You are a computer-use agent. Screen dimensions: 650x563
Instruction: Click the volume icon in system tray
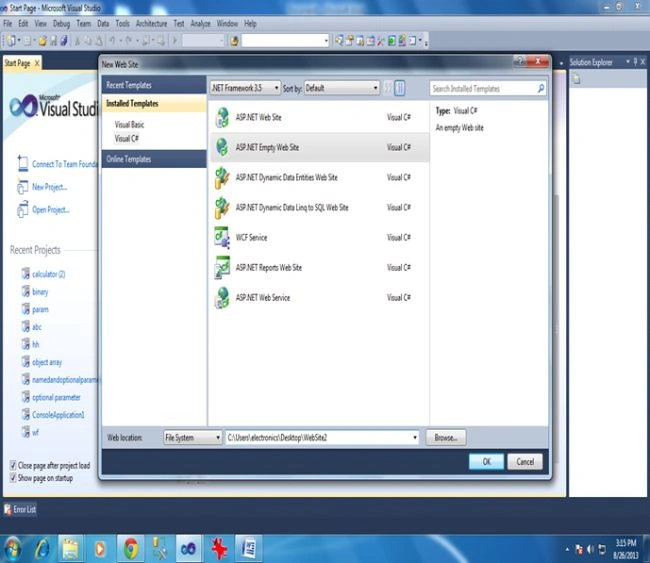pos(591,549)
